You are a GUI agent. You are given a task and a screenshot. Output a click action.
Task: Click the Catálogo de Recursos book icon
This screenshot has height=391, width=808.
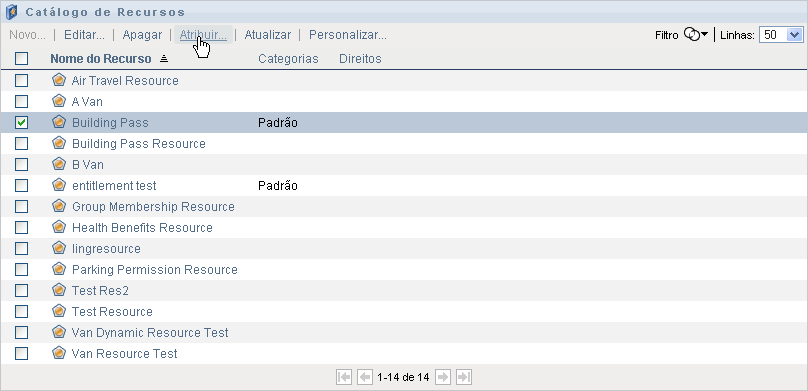click(11, 11)
